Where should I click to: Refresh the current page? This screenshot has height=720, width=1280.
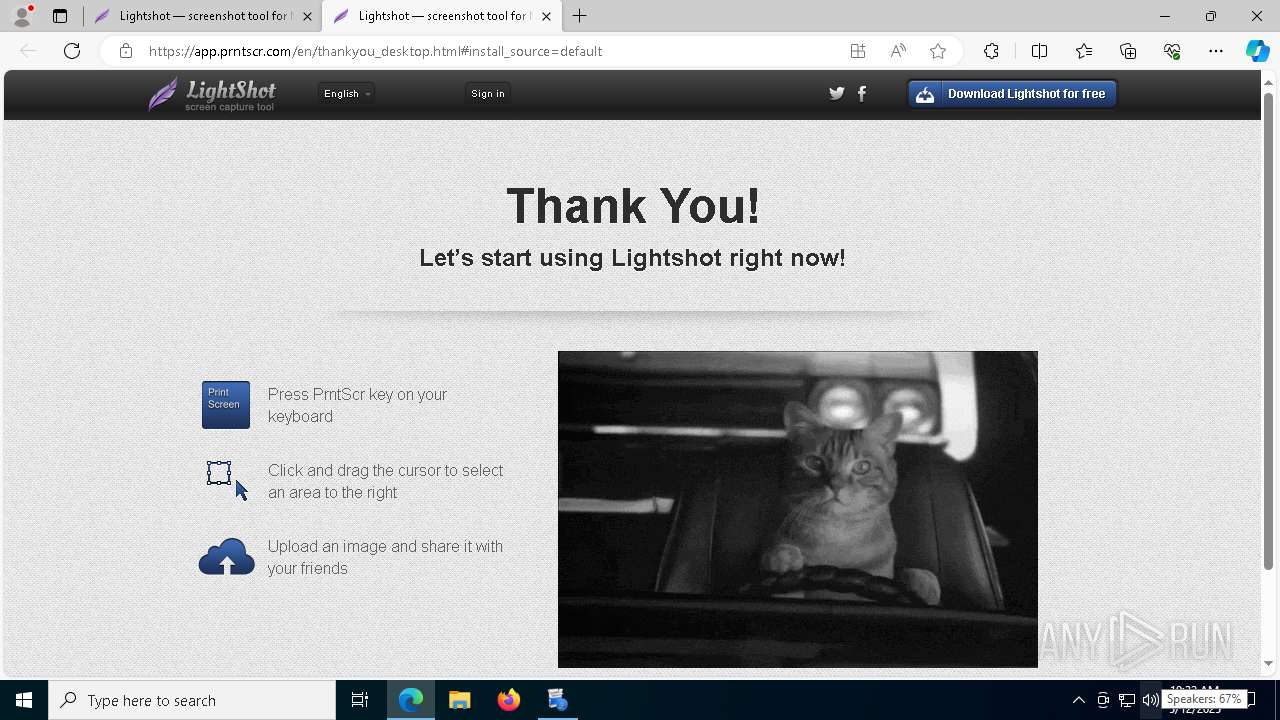tap(72, 51)
